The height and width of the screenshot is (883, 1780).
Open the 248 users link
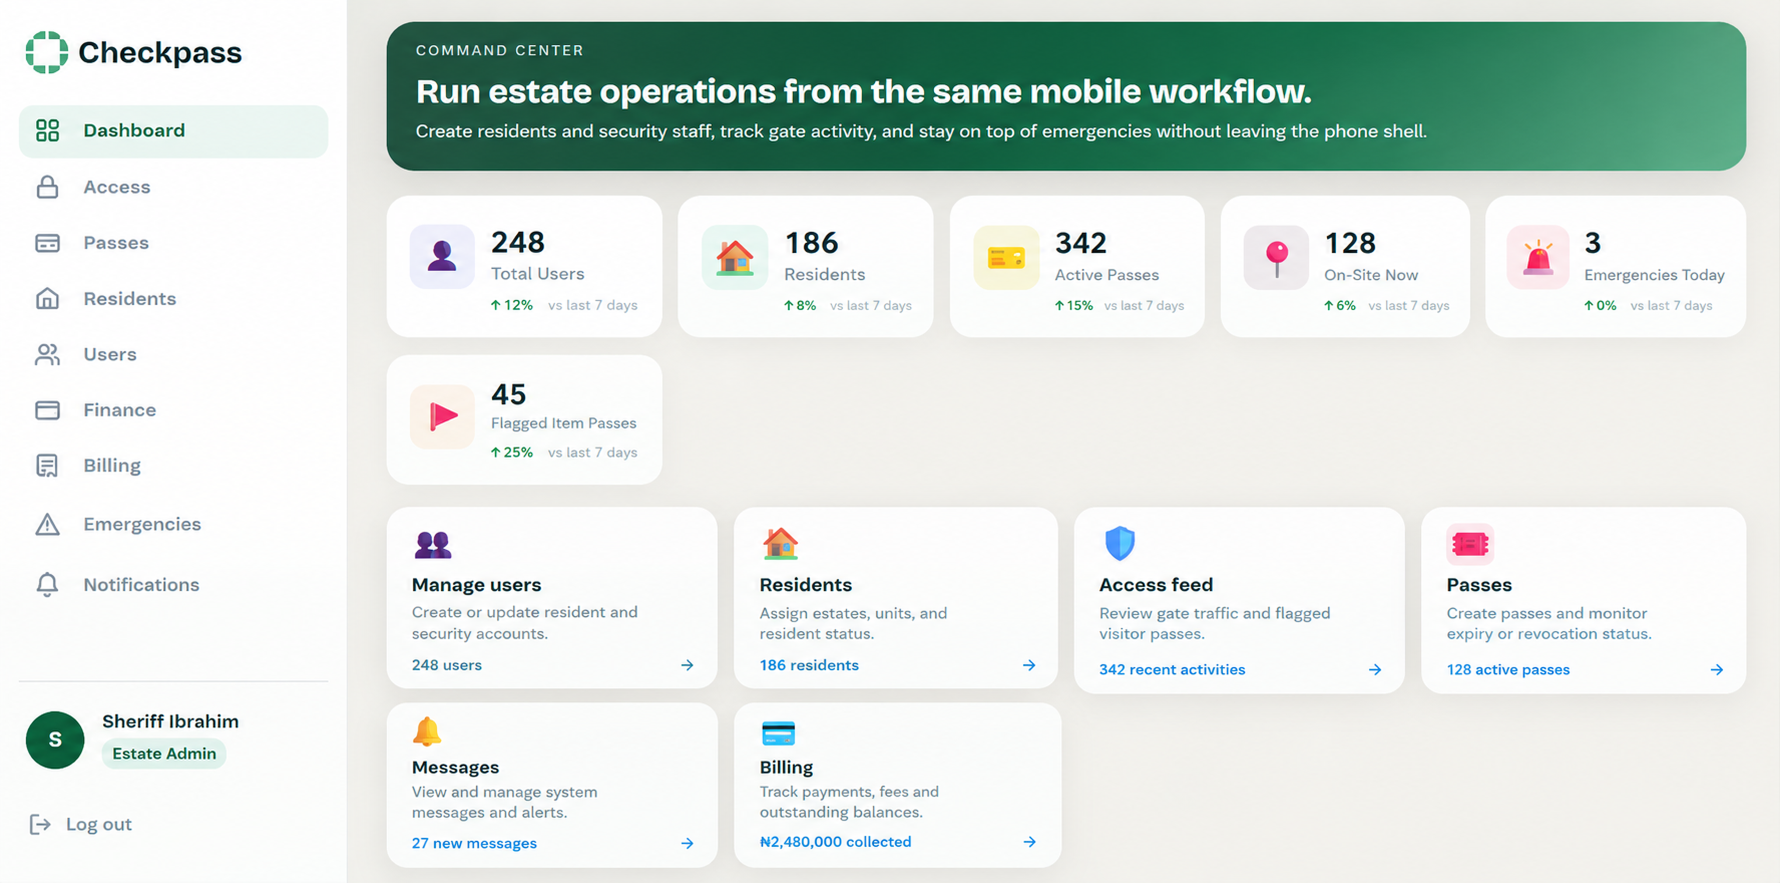(447, 665)
